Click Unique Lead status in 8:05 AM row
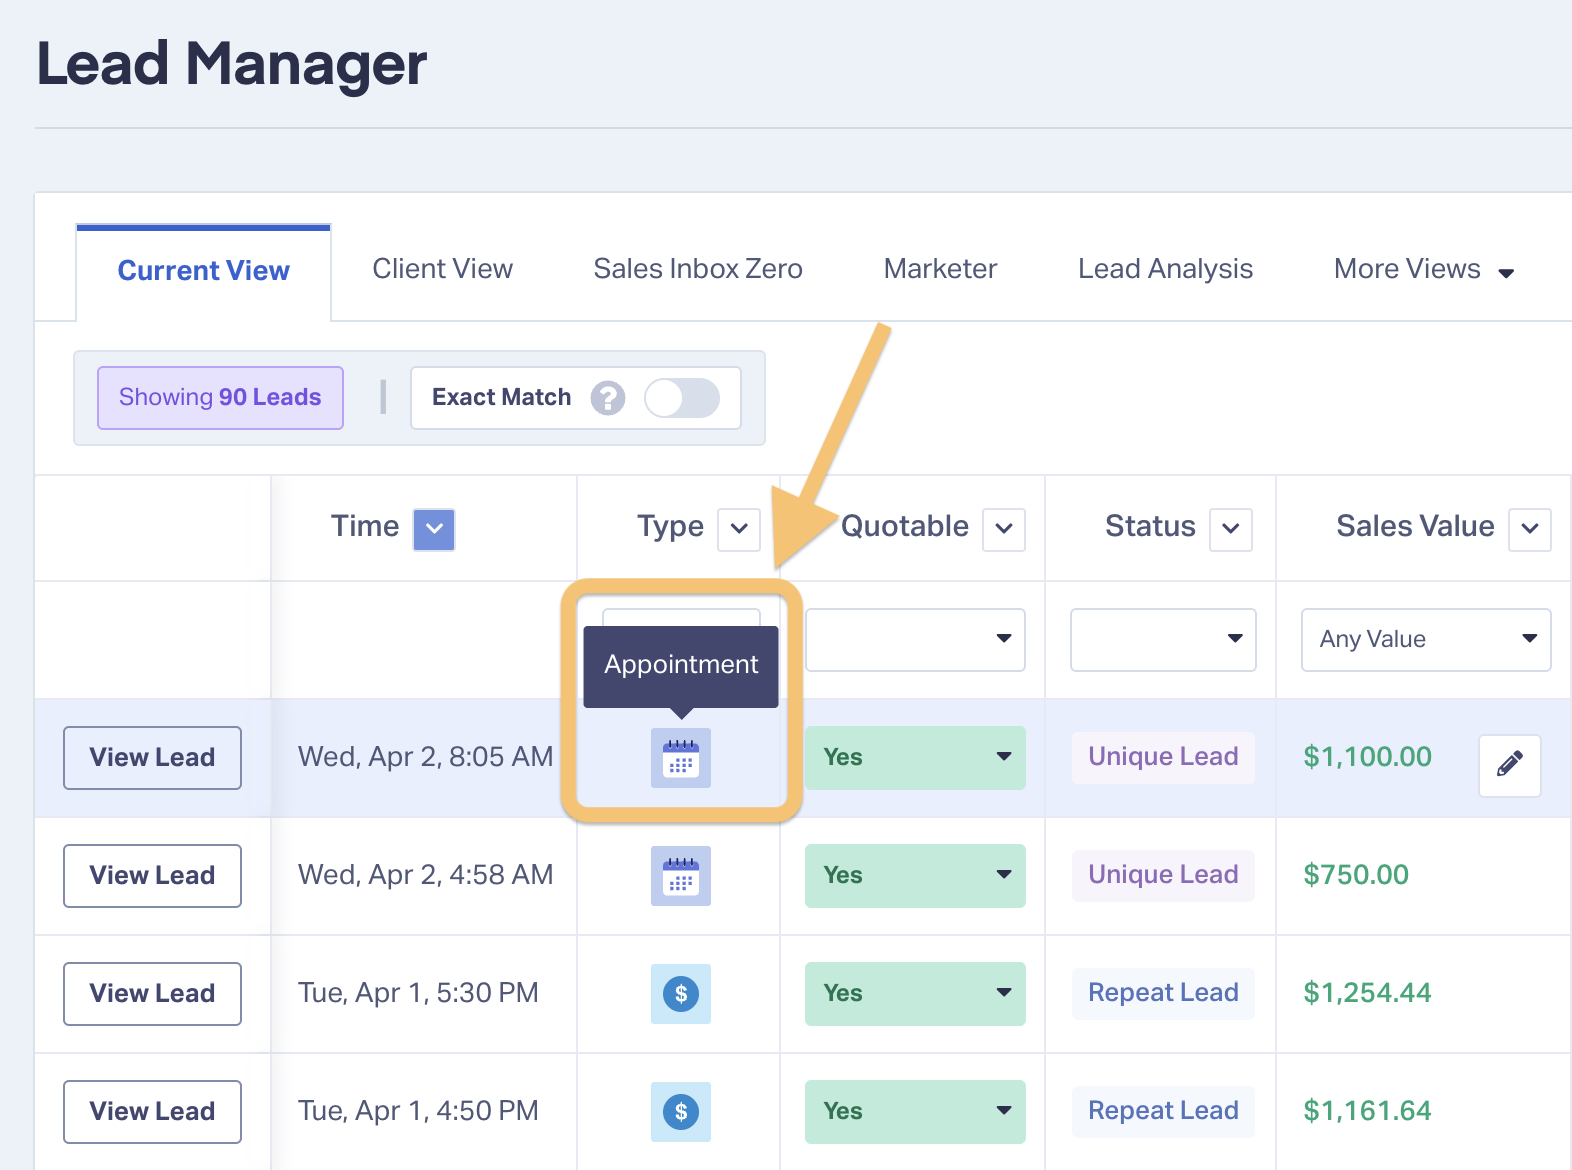1572x1170 pixels. click(1163, 757)
